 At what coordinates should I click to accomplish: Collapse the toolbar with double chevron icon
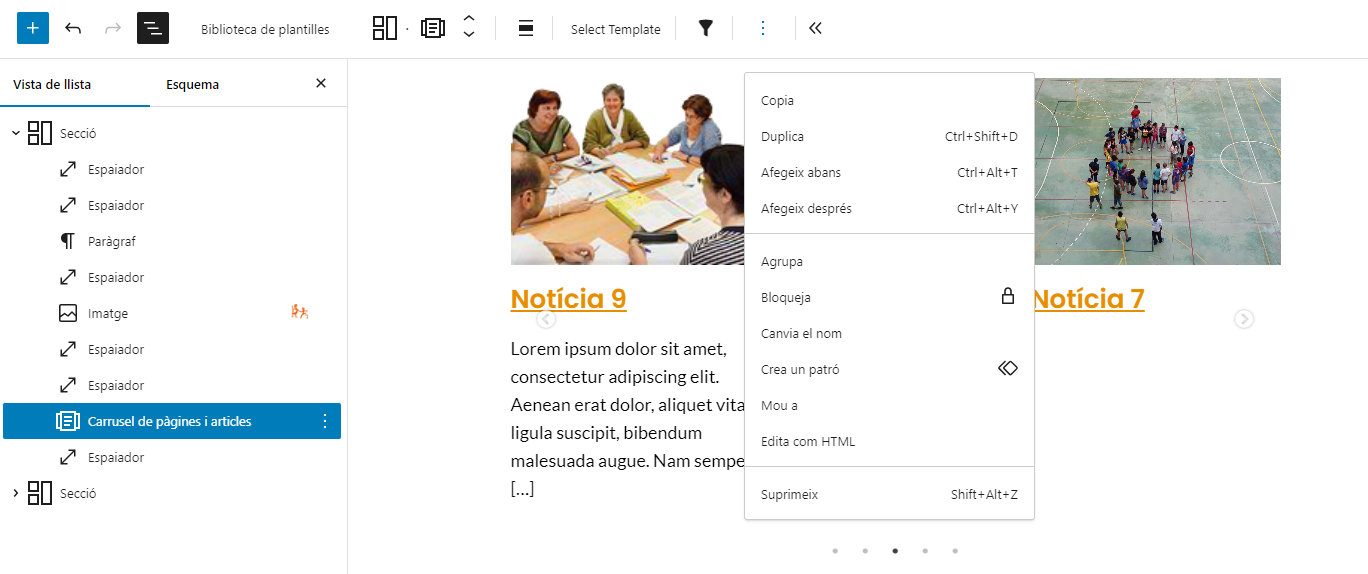click(815, 28)
